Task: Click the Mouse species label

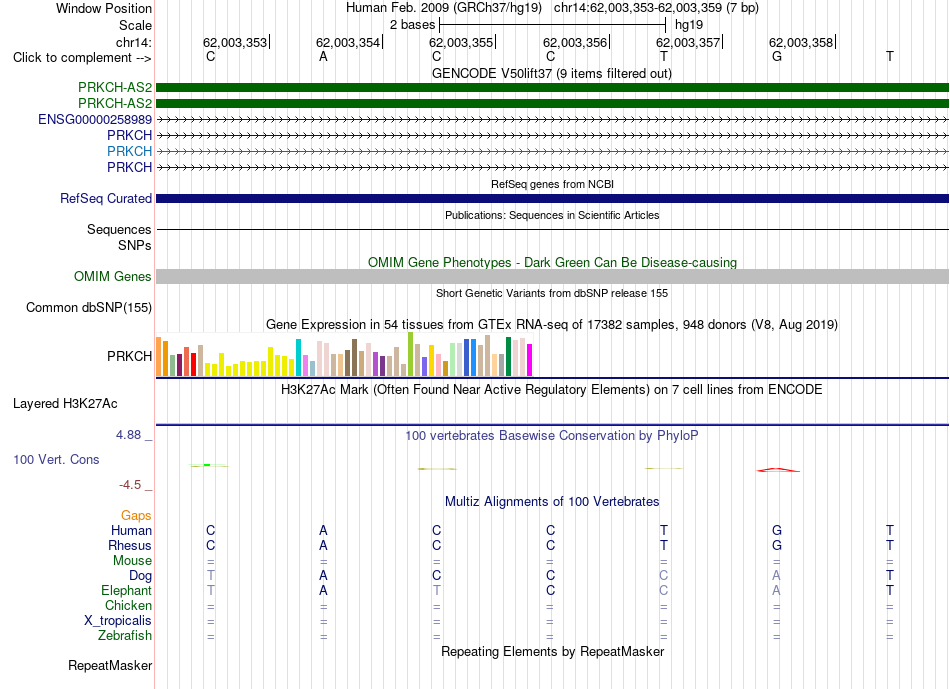Action: pyautogui.click(x=132, y=561)
